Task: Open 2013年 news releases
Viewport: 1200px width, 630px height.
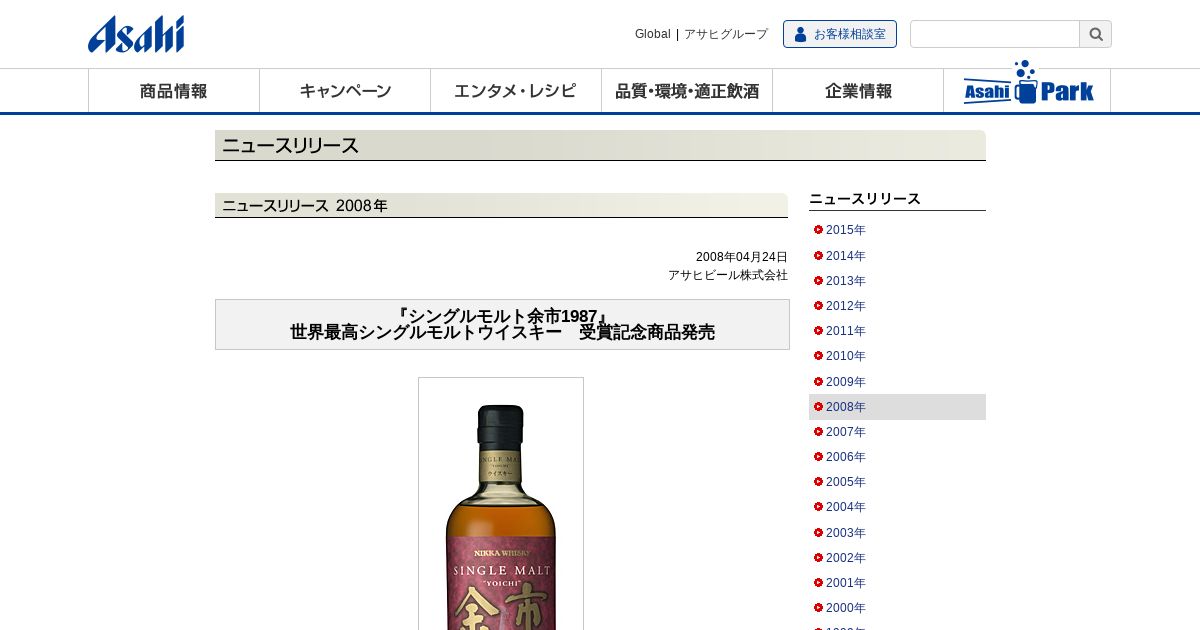Action: (x=846, y=281)
